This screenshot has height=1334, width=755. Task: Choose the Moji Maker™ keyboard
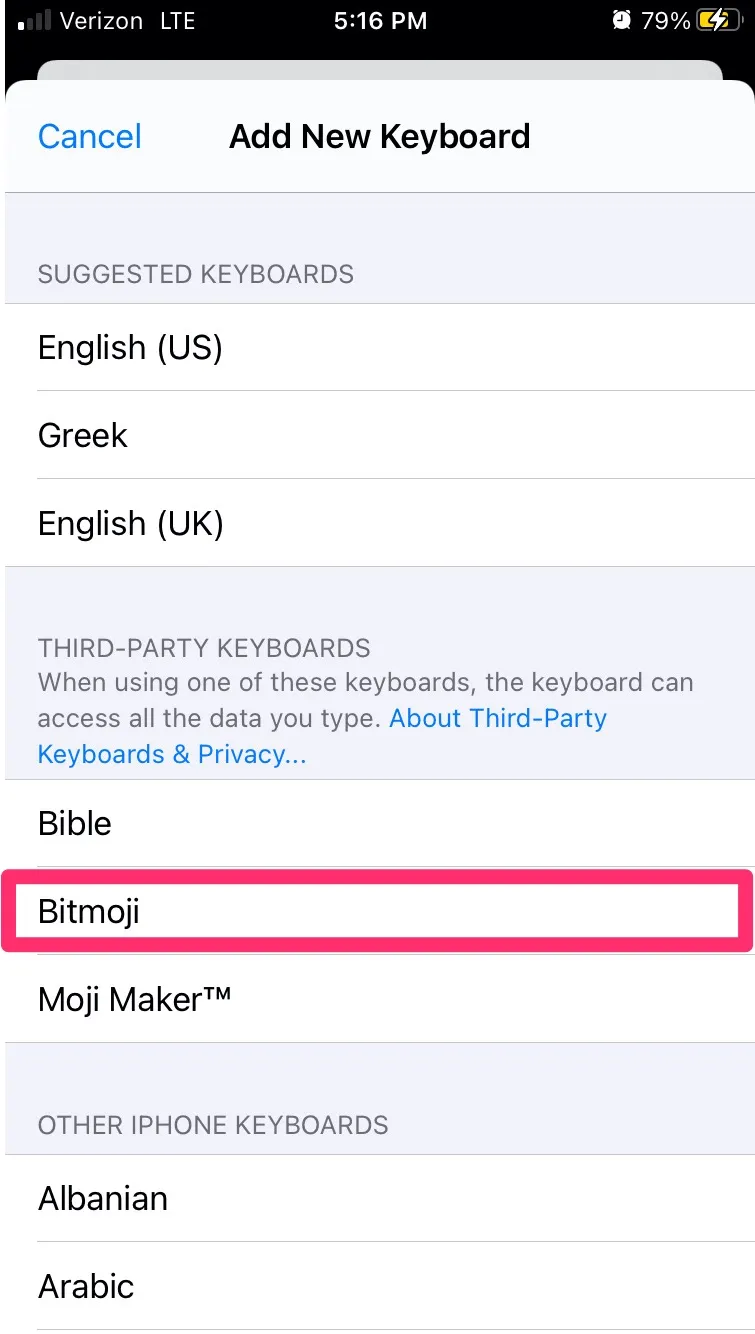click(134, 999)
